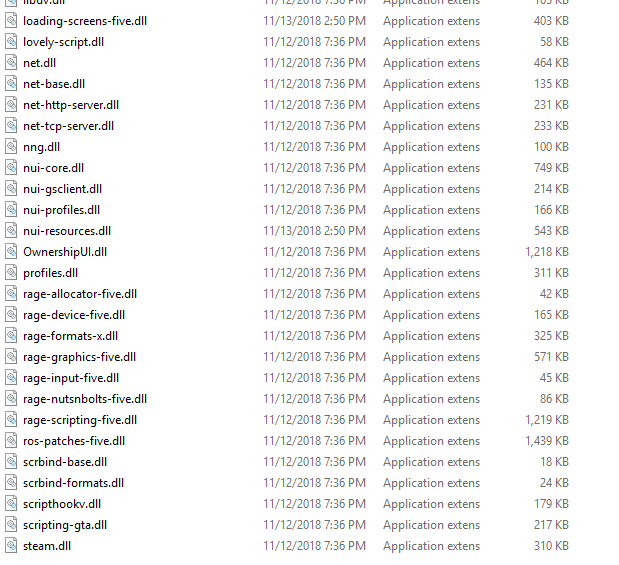Click the icon beside OwnershipUI.dll
Image resolution: width=619 pixels, height=565 pixels.
pyautogui.click(x=11, y=252)
